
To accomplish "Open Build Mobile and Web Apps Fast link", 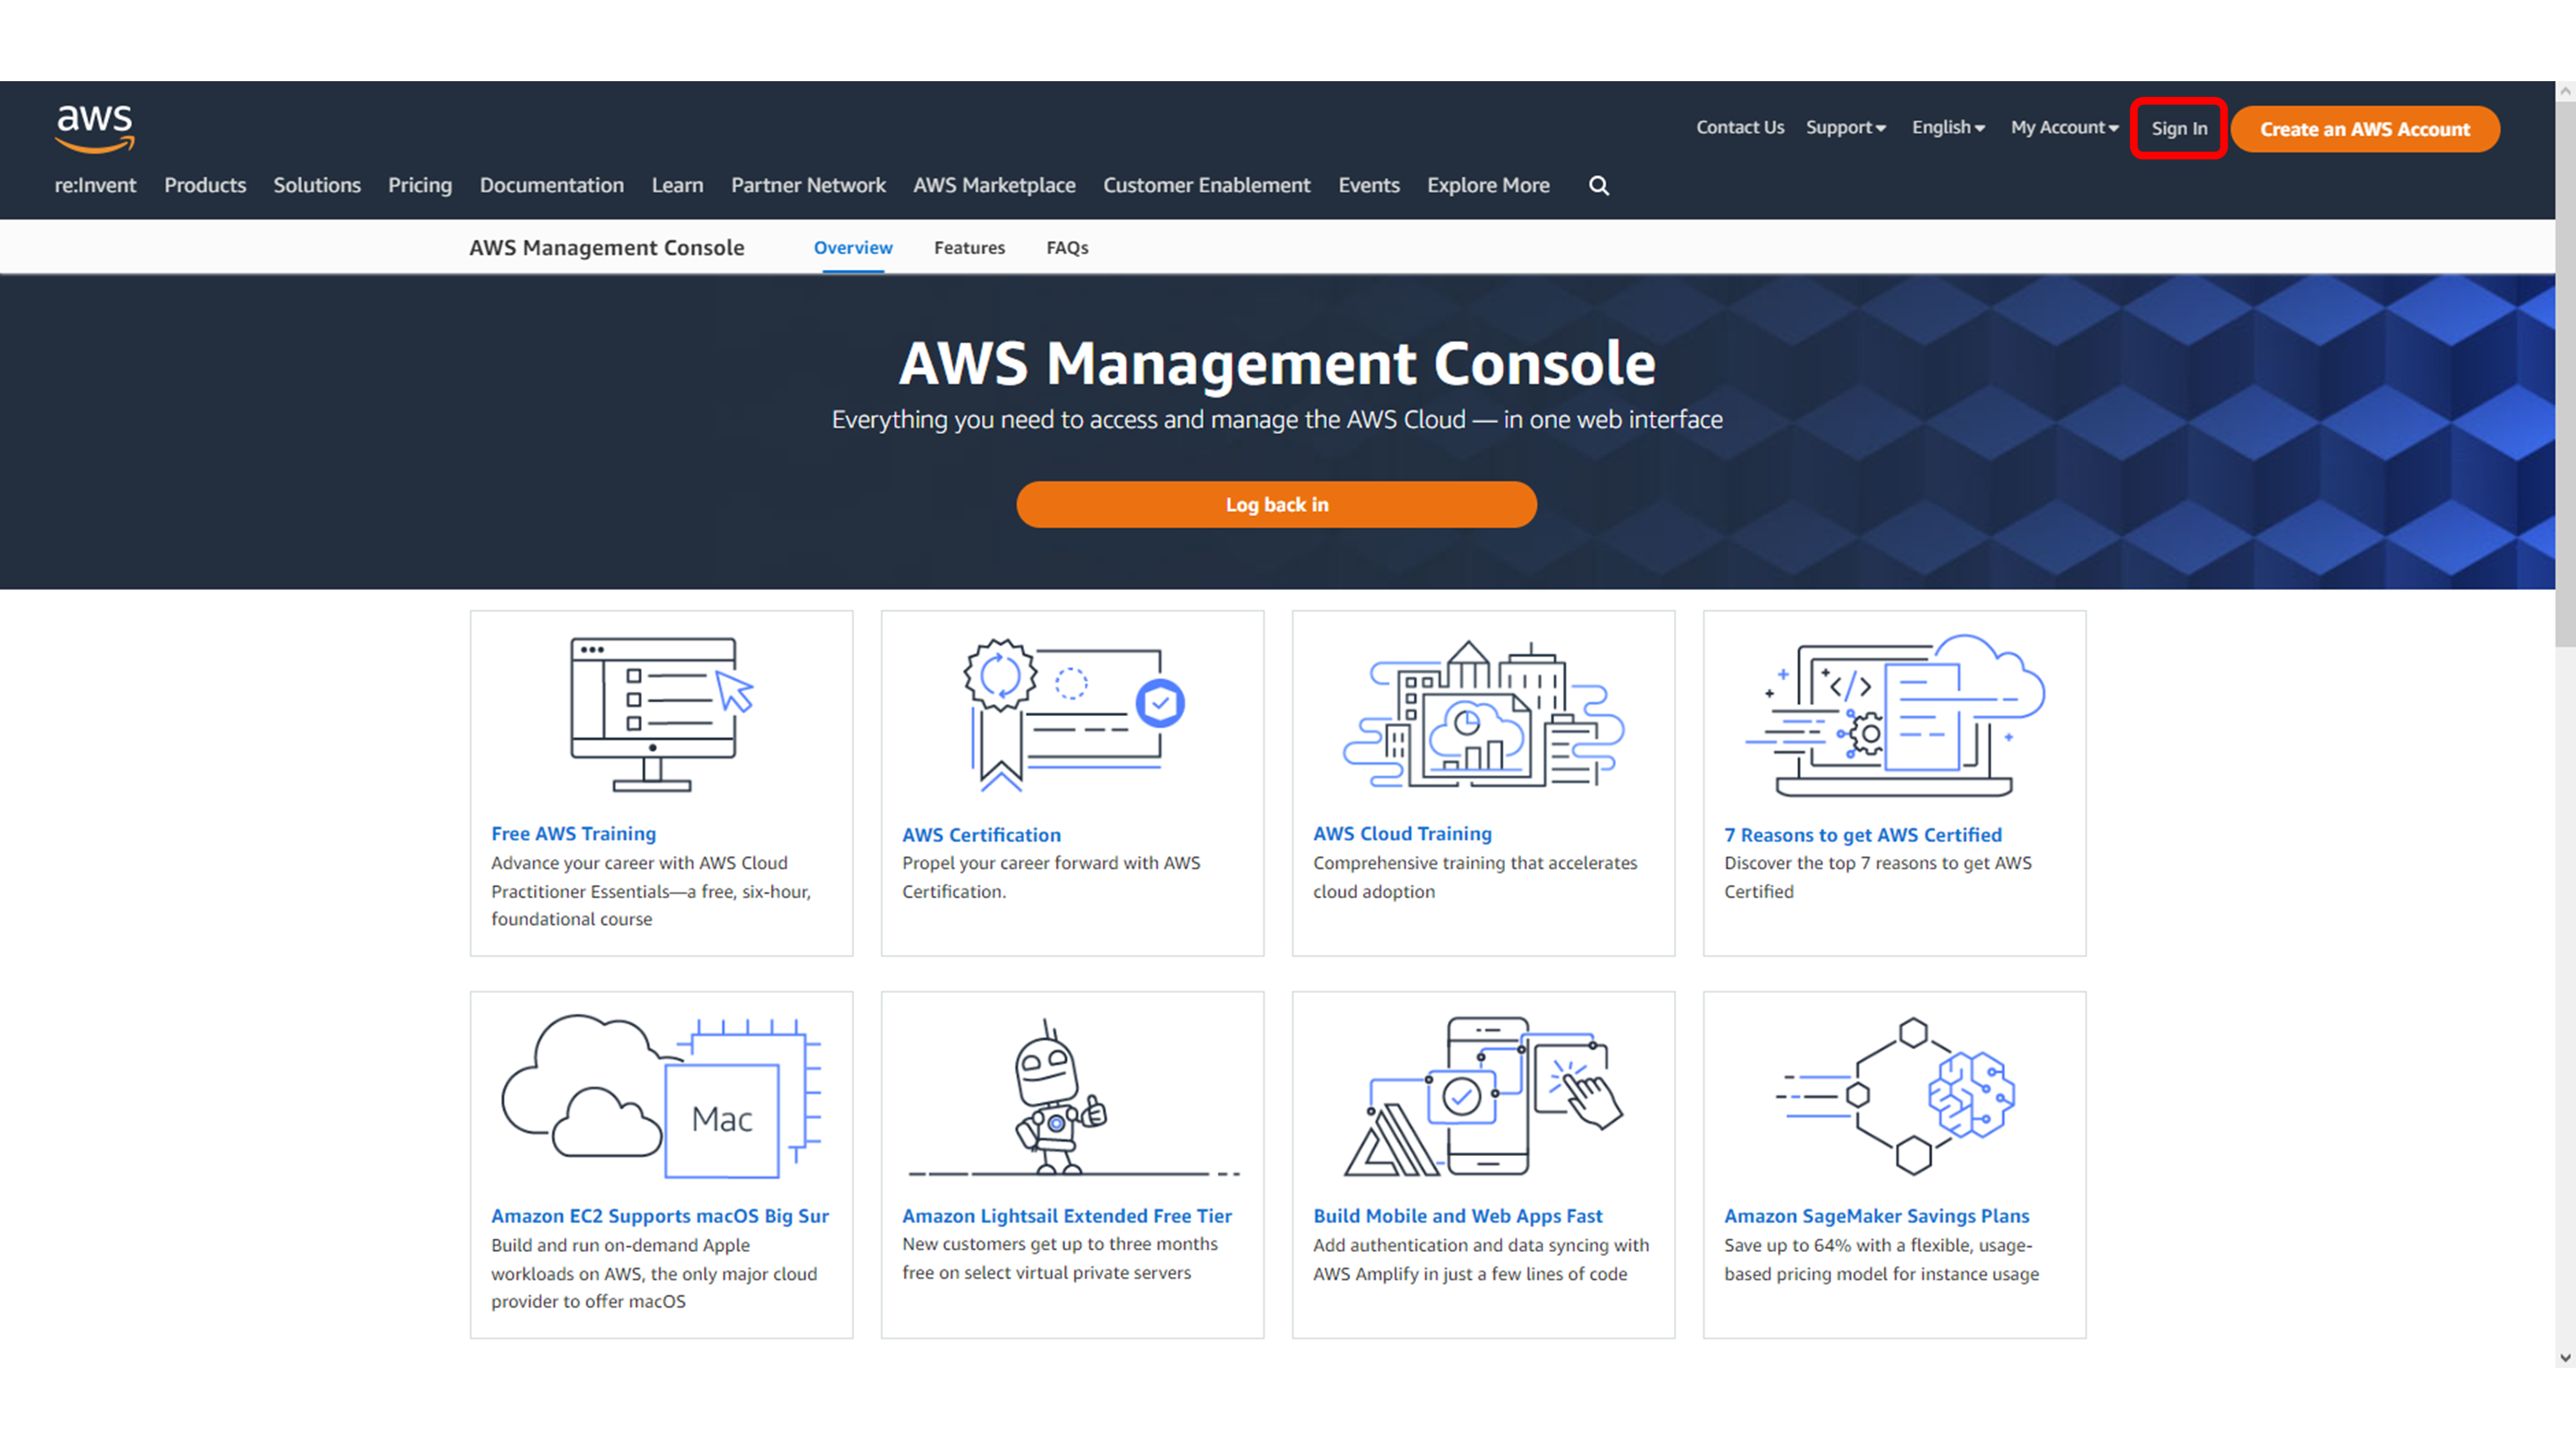I will [x=1457, y=1217].
